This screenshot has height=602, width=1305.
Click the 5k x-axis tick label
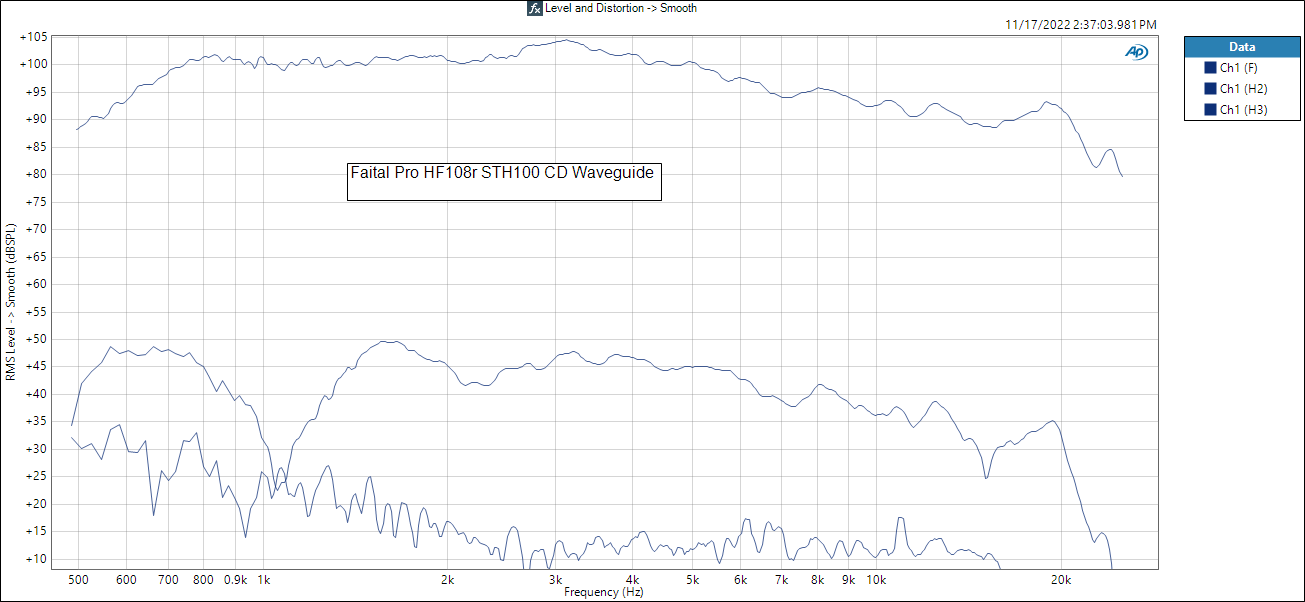(692, 580)
